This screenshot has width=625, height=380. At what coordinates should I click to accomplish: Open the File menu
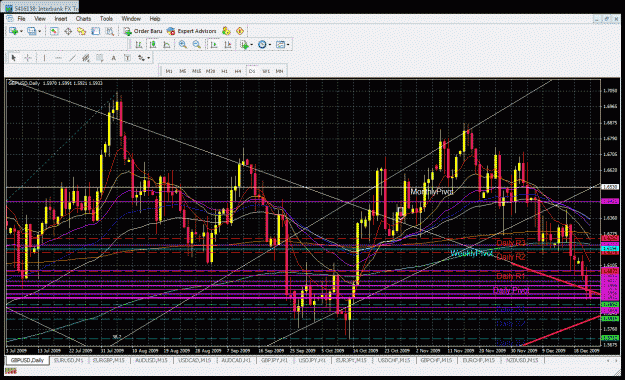22,19
